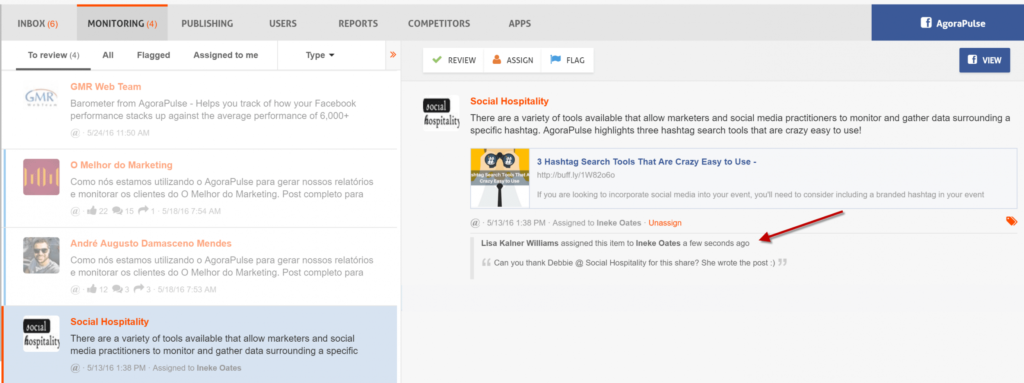This screenshot has width=1024, height=383.
Task: Click the orange double-chevron collapse arrow
Action: [392, 55]
